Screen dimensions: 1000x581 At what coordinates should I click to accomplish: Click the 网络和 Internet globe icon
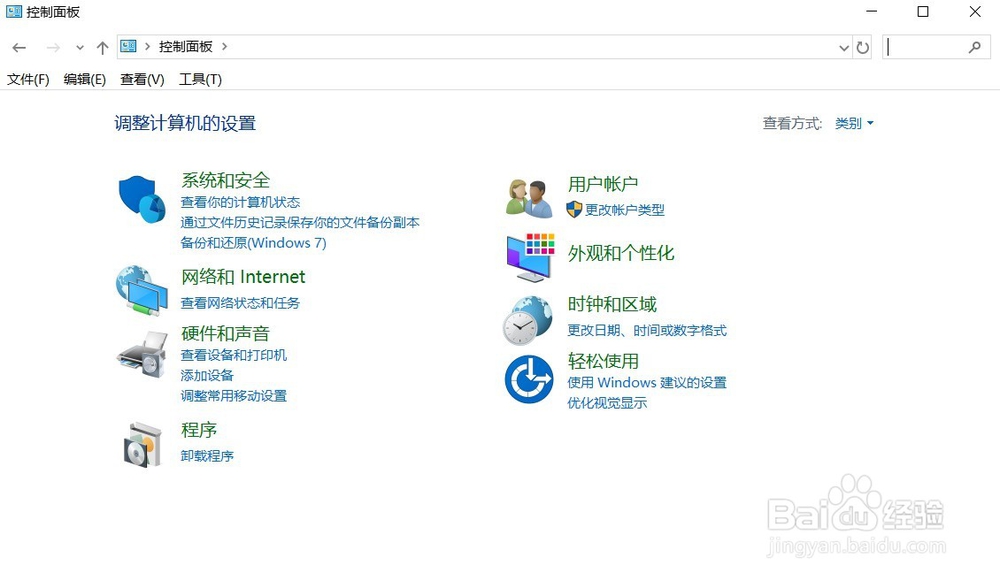pos(141,290)
